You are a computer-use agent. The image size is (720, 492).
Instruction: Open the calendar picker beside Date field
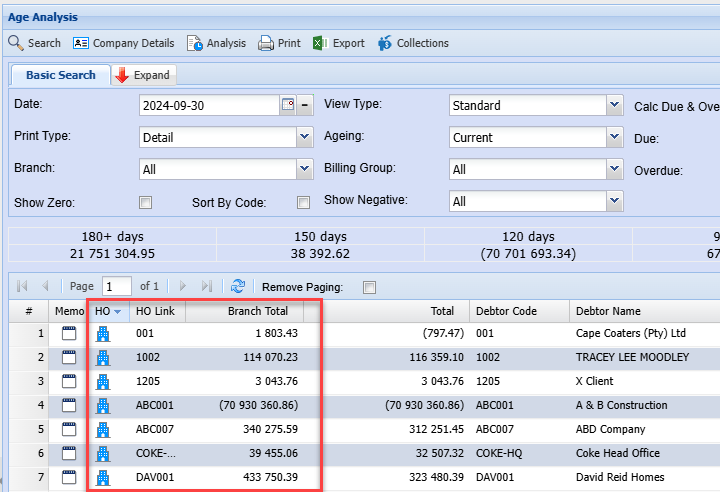pos(288,105)
